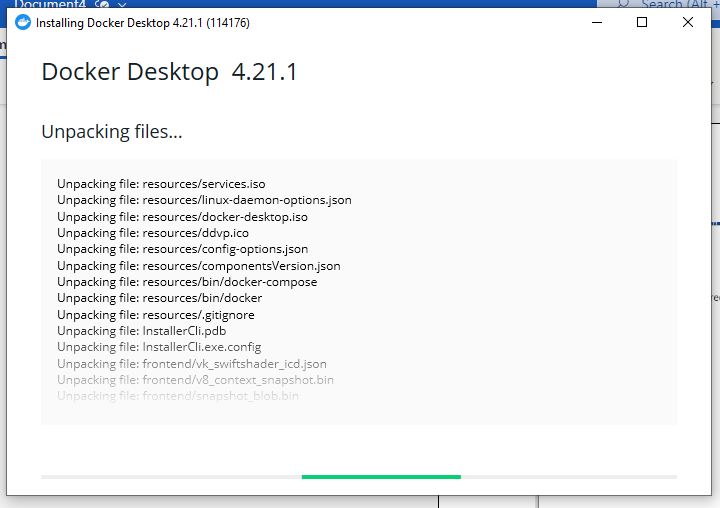This screenshot has height=508, width=720.
Task: Click the "Docker Desktop 4.21.1" heading
Action: [x=169, y=72]
